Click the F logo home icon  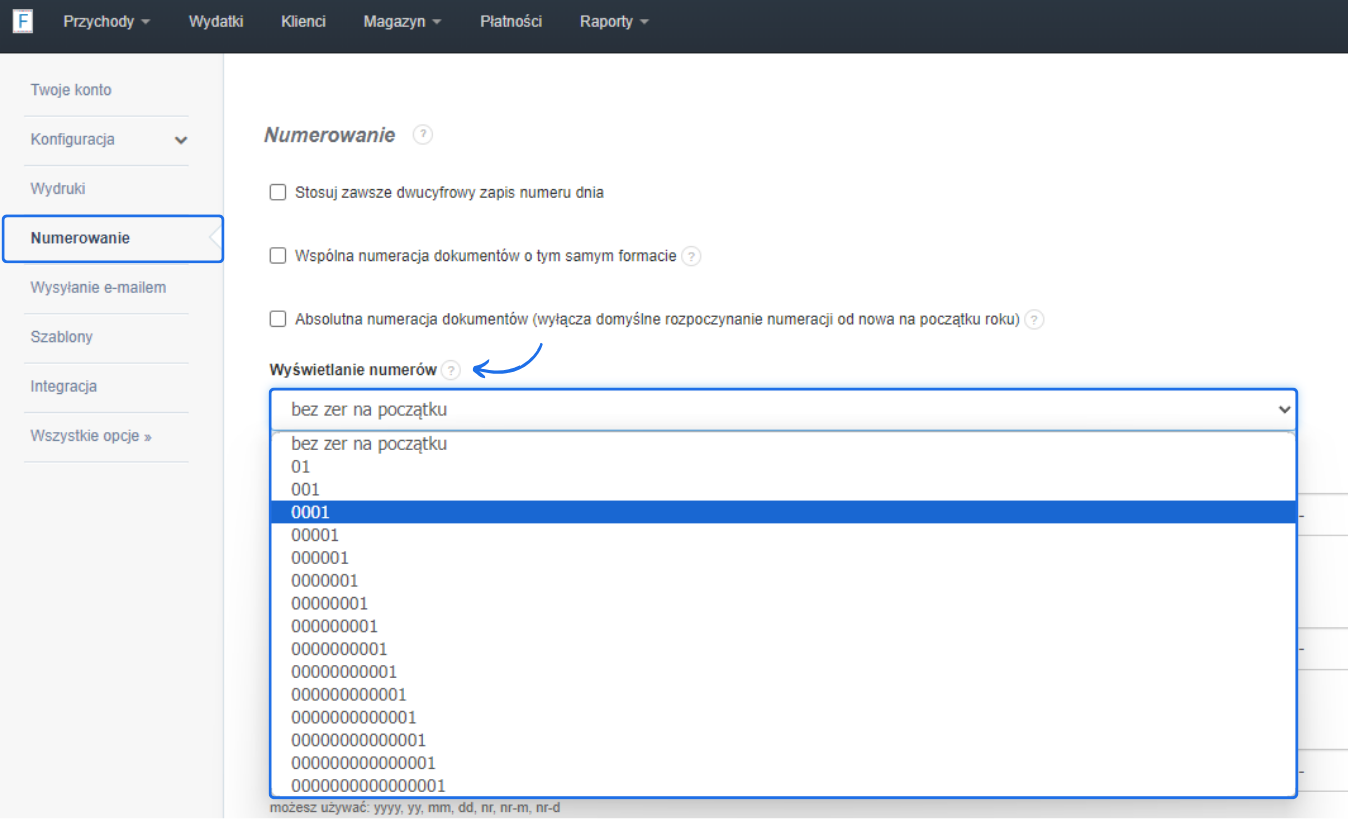click(x=22, y=21)
